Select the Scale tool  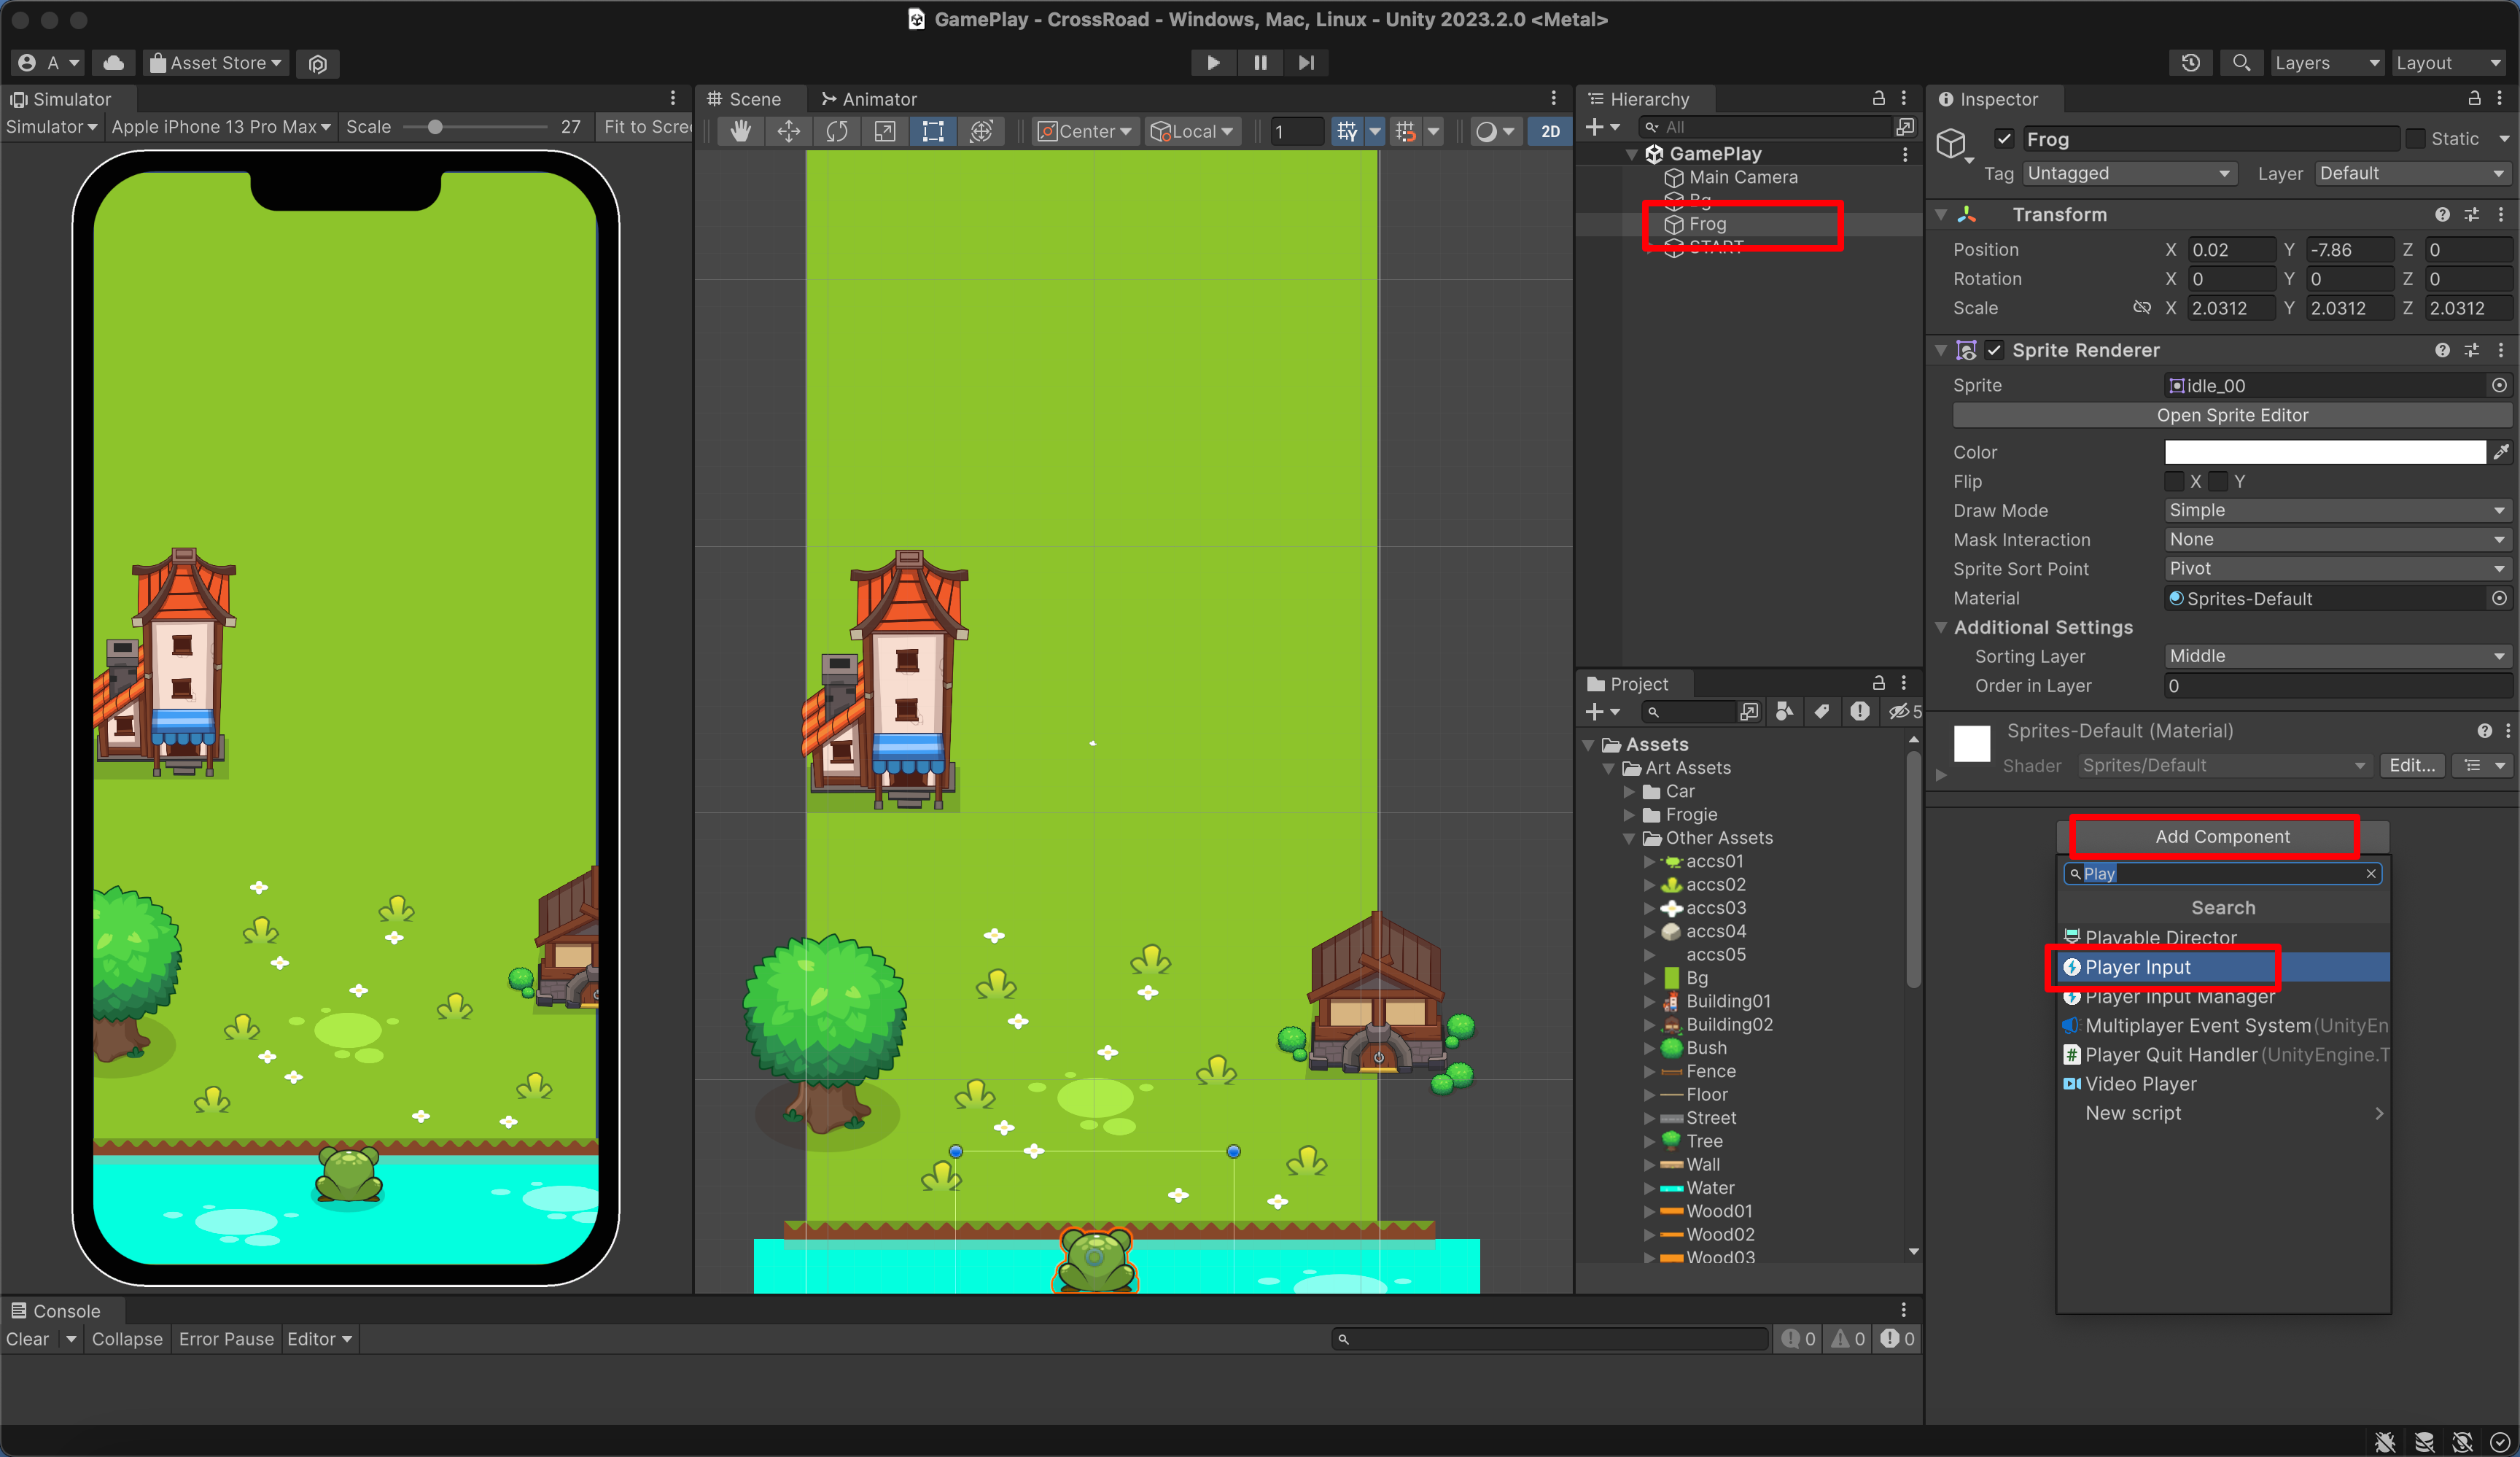tap(884, 131)
